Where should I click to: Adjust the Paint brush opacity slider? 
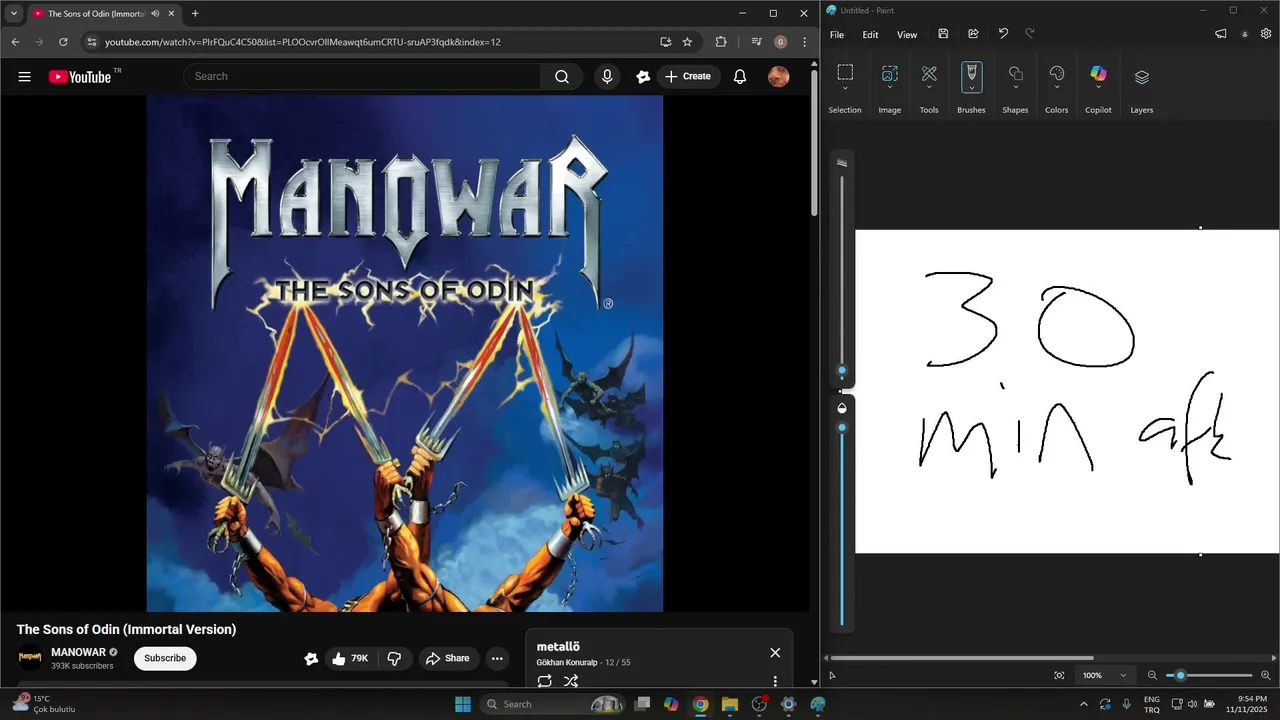pos(842,428)
